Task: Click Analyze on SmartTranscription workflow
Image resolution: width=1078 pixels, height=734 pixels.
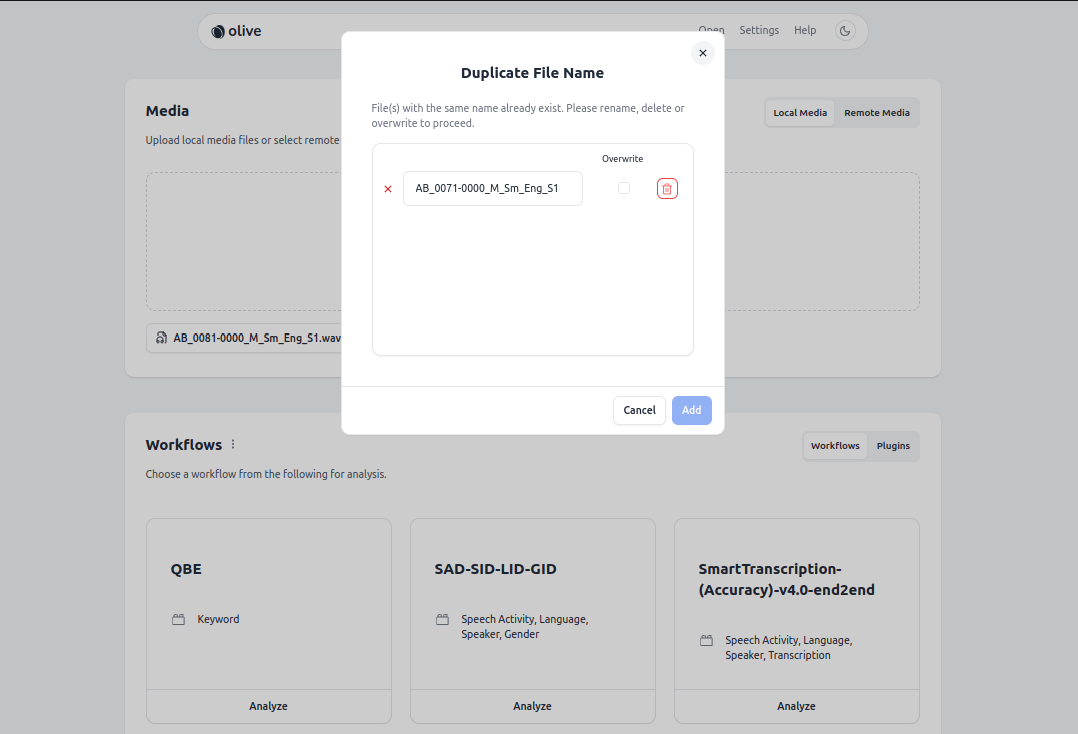Action: tap(796, 705)
